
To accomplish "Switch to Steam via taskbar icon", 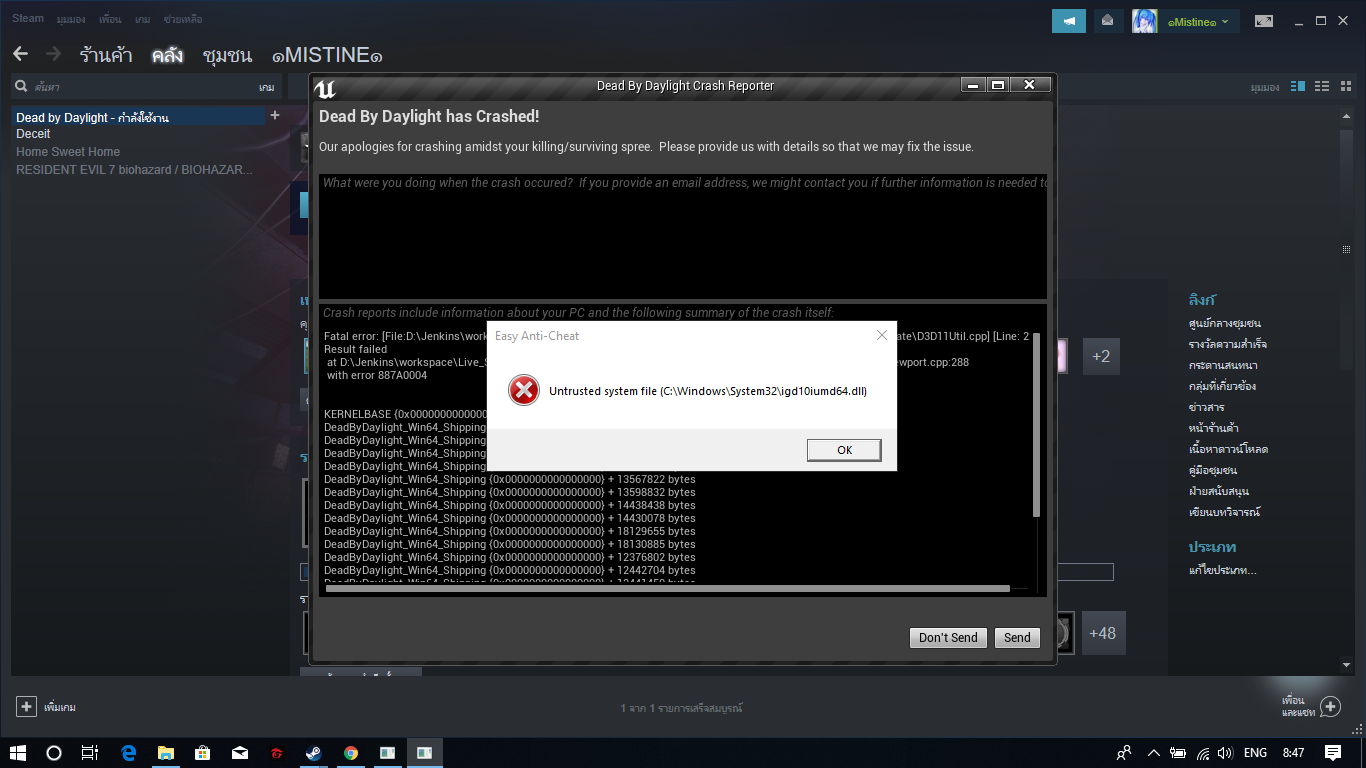I will pos(313,752).
